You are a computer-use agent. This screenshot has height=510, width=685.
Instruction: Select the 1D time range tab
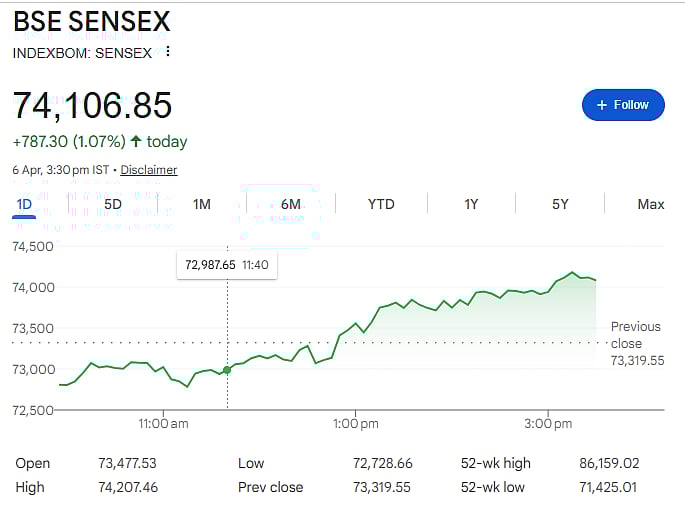pos(25,204)
